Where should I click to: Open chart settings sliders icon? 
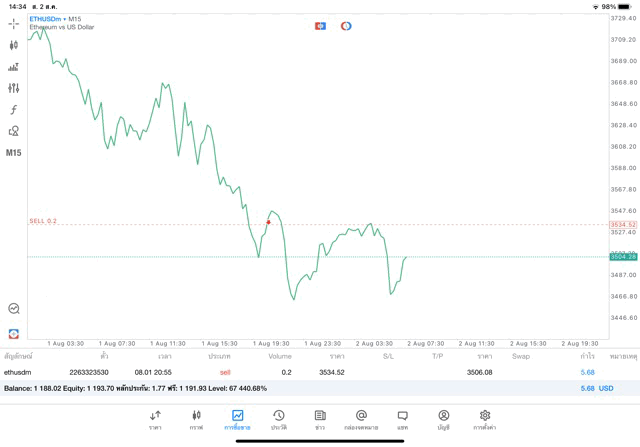[x=14, y=89]
